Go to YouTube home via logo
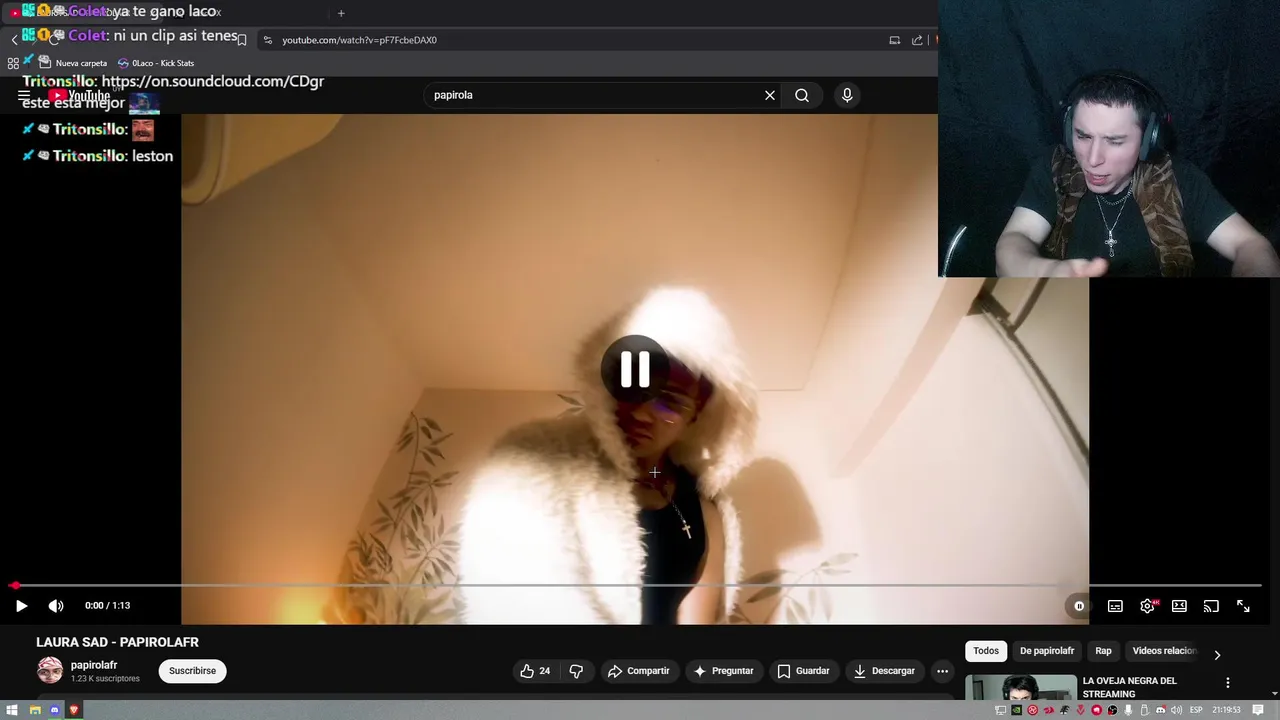 [x=80, y=96]
